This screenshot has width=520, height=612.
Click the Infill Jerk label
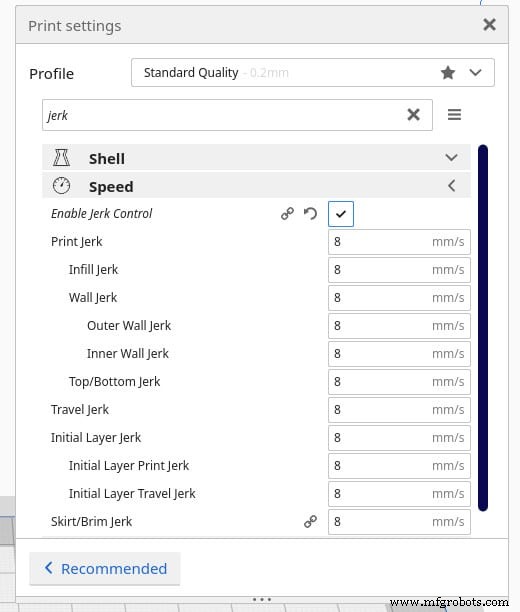pos(93,270)
